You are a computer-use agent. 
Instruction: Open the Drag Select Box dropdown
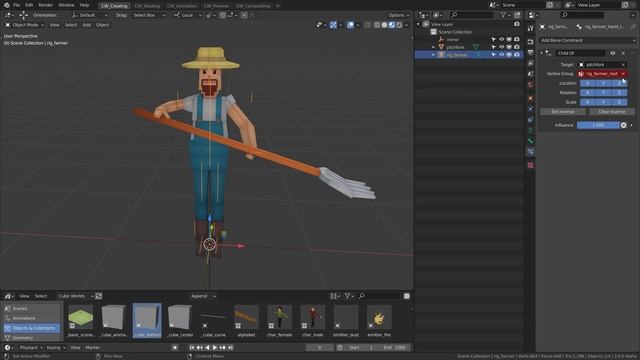click(149, 15)
